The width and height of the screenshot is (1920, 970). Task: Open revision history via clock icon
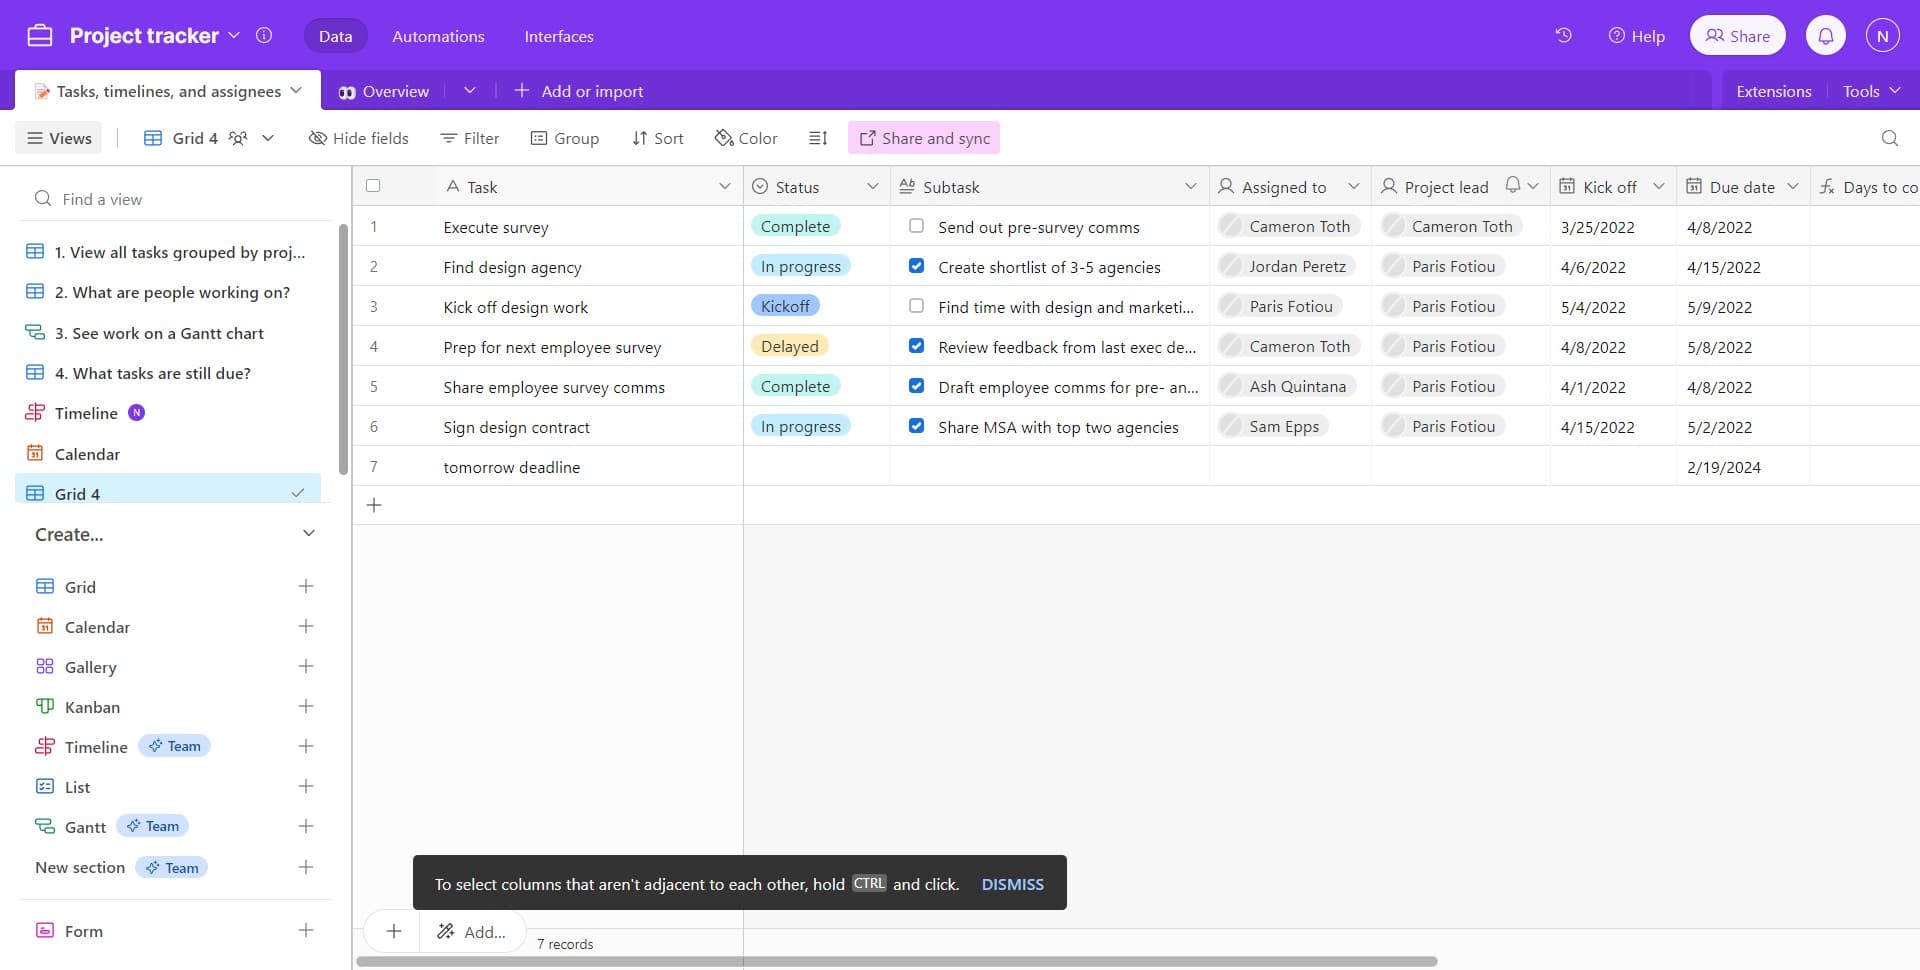click(x=1563, y=35)
